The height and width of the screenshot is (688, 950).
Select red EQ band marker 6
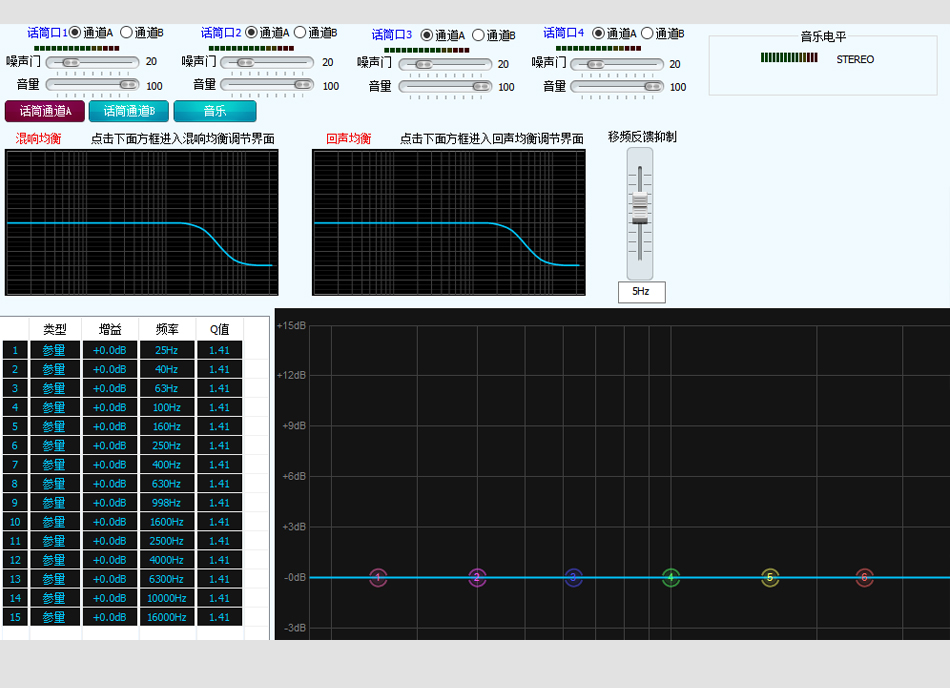point(864,578)
